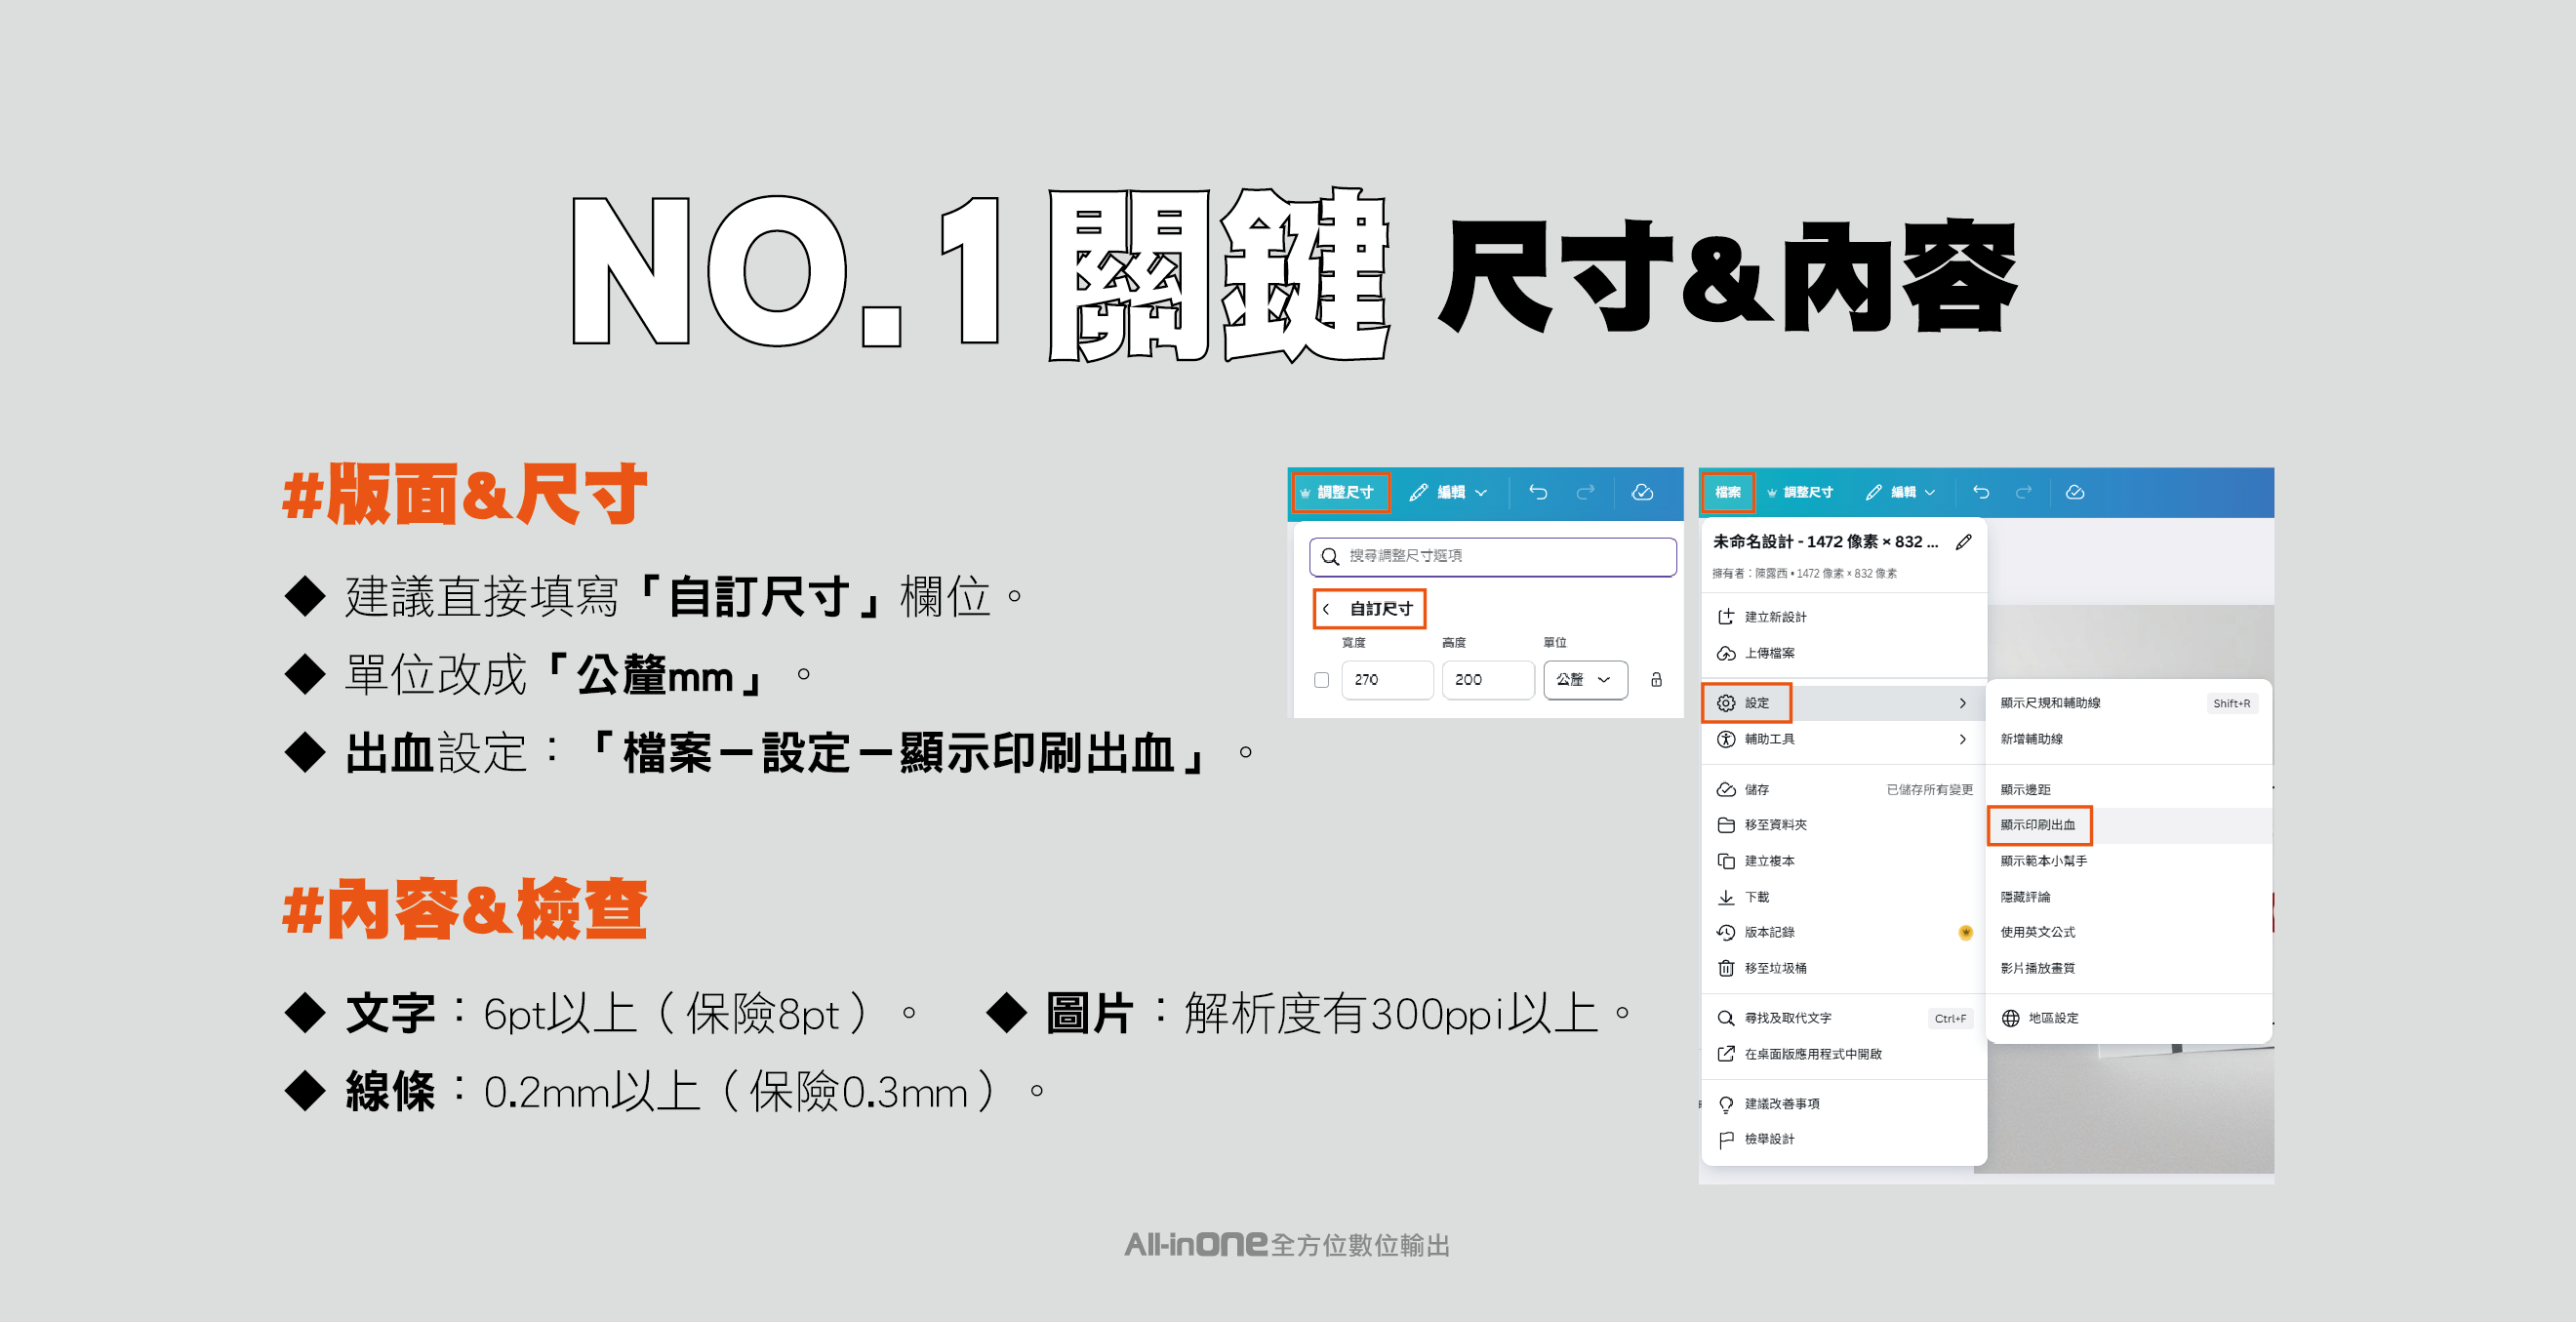Toggle 使用英文公式 option
Viewport: 2576px width, 1322px height.
2127,932
